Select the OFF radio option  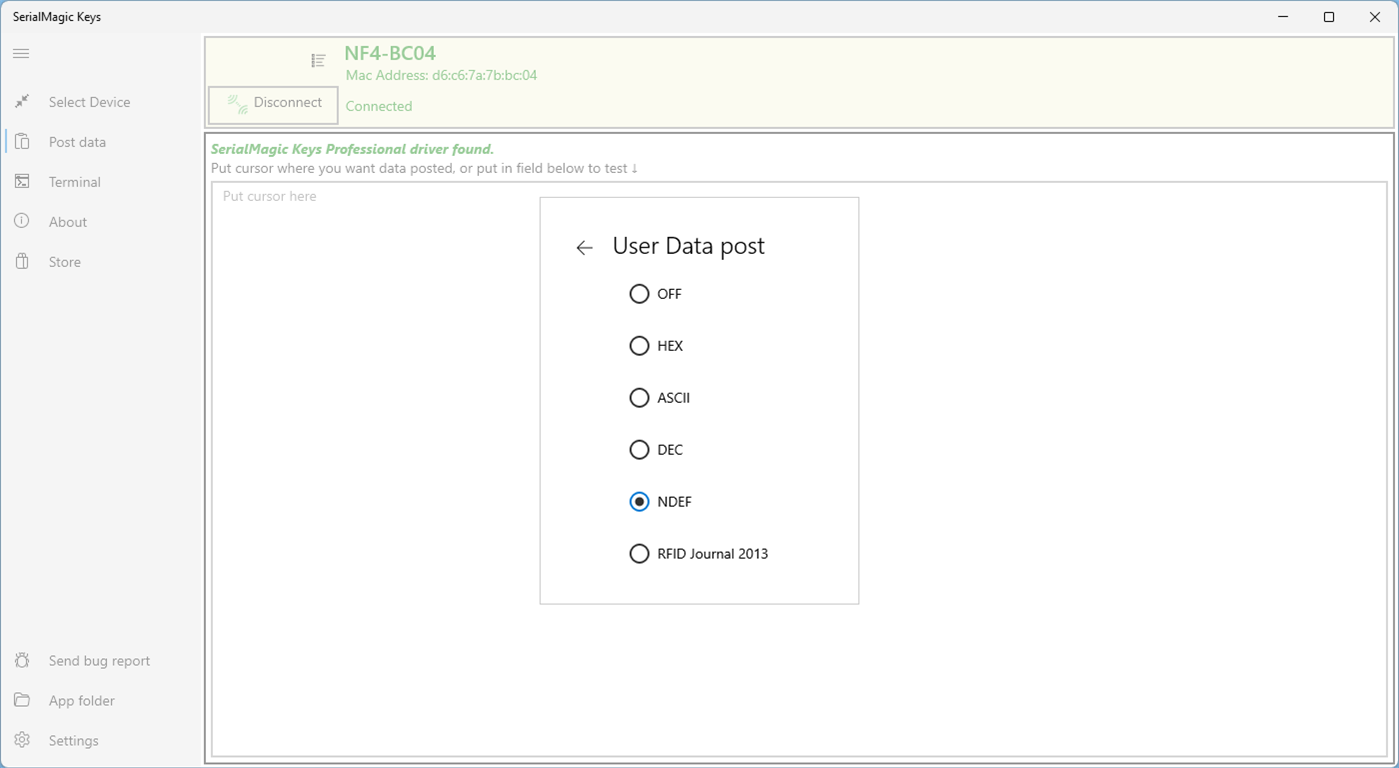[639, 294]
